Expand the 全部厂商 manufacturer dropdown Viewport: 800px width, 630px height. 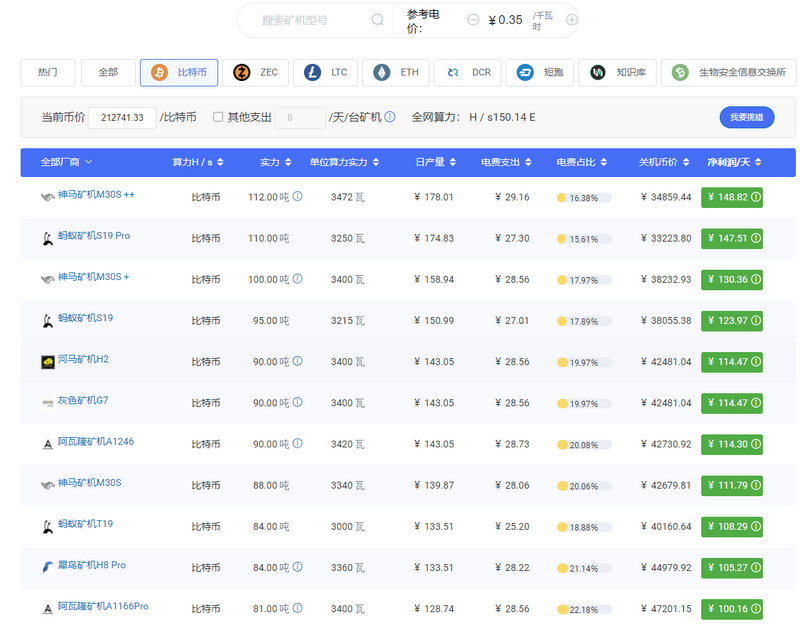click(66, 162)
